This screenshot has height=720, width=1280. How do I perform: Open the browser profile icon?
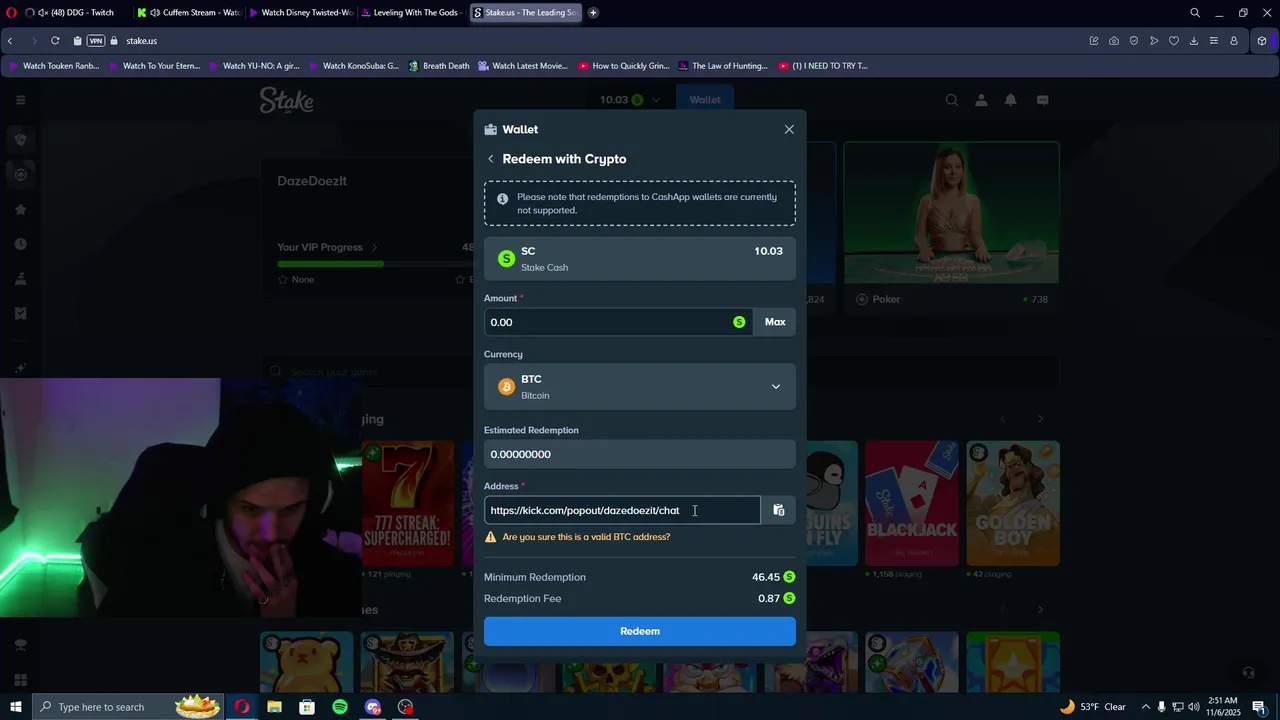tap(1234, 41)
